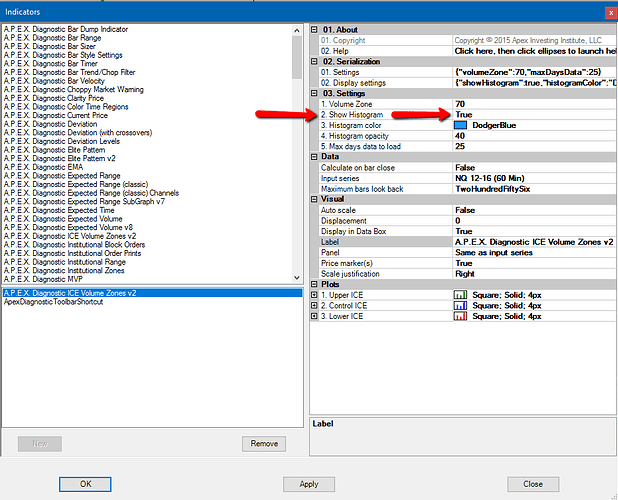Expand the 3. Lower ICE plot
Viewport: 618px width, 500px height.
click(x=314, y=316)
